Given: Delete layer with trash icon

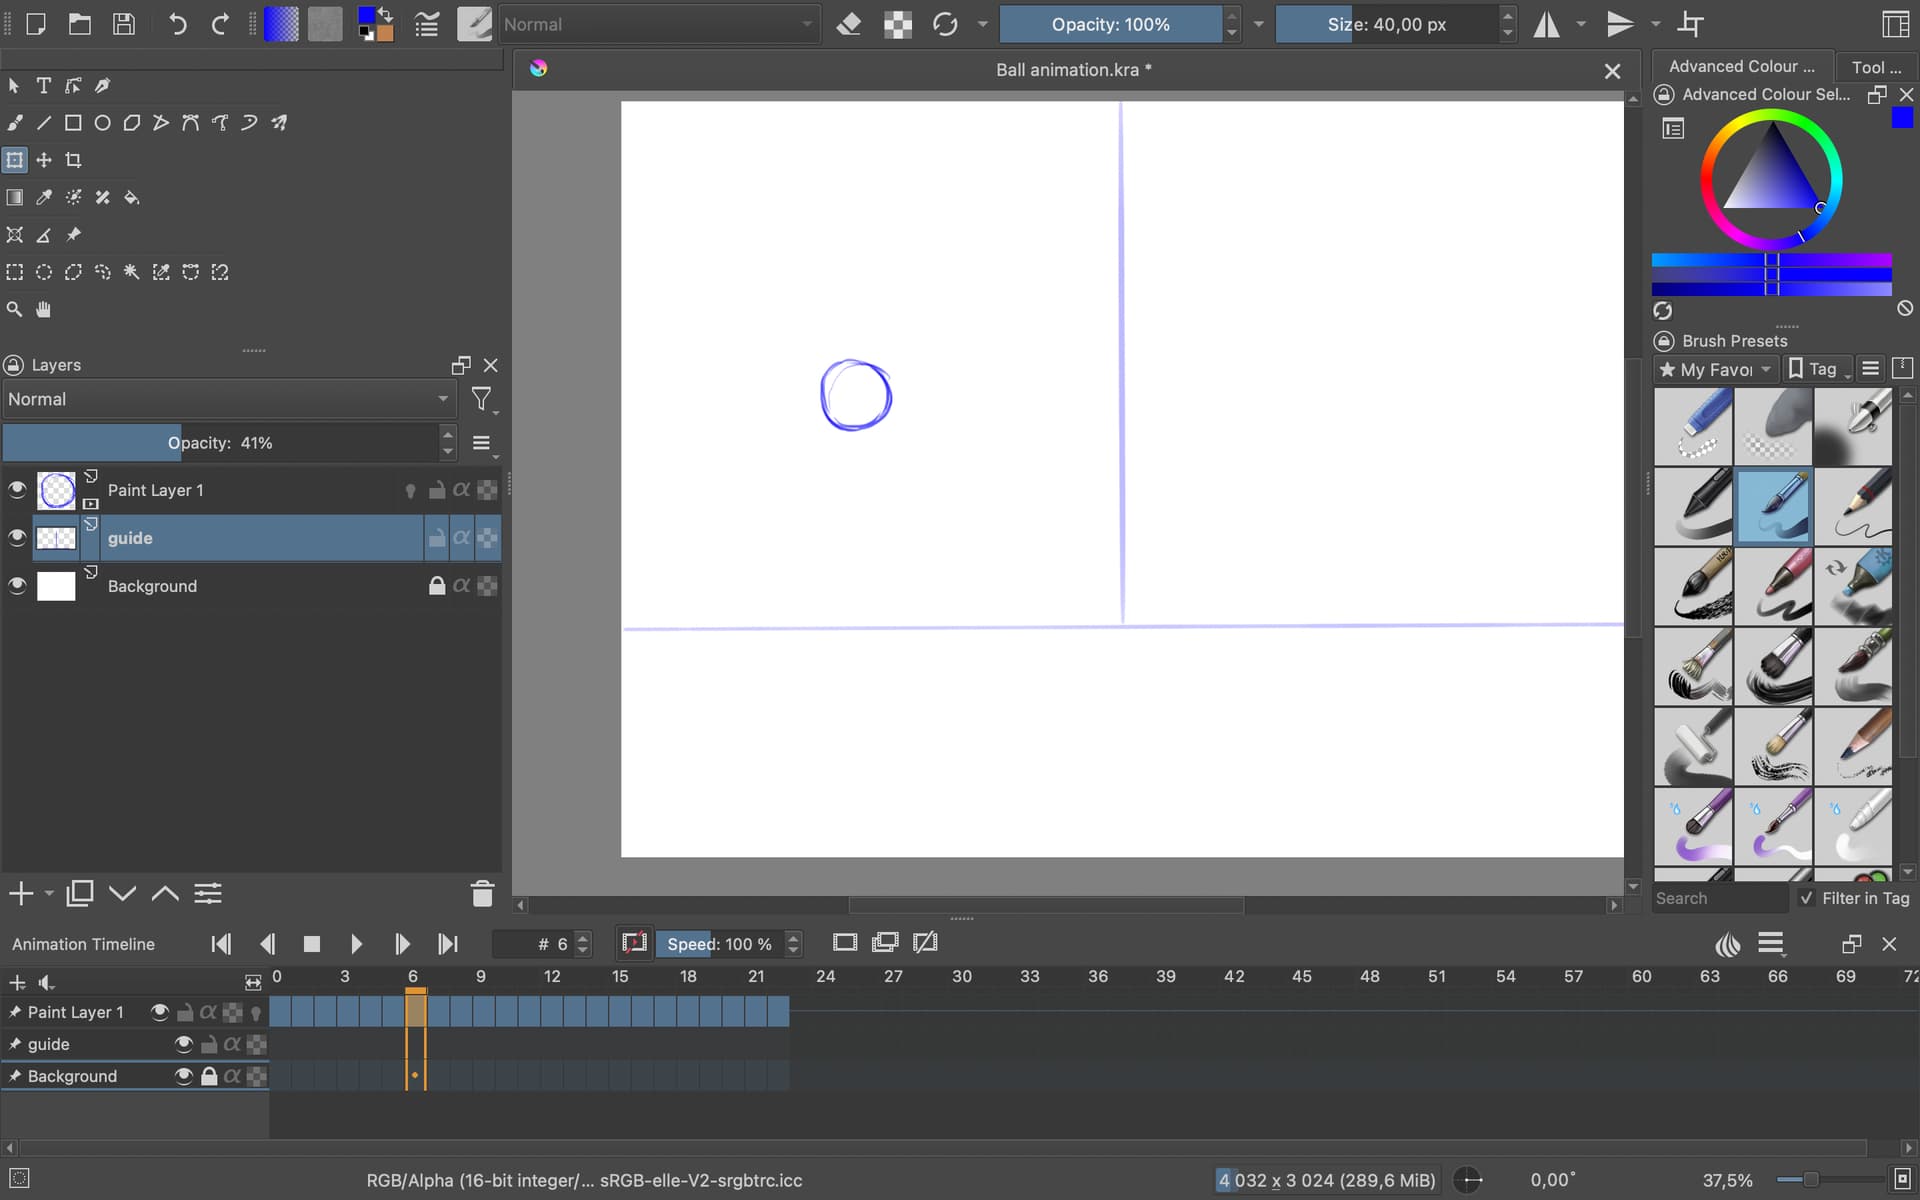Looking at the screenshot, I should 482,893.
